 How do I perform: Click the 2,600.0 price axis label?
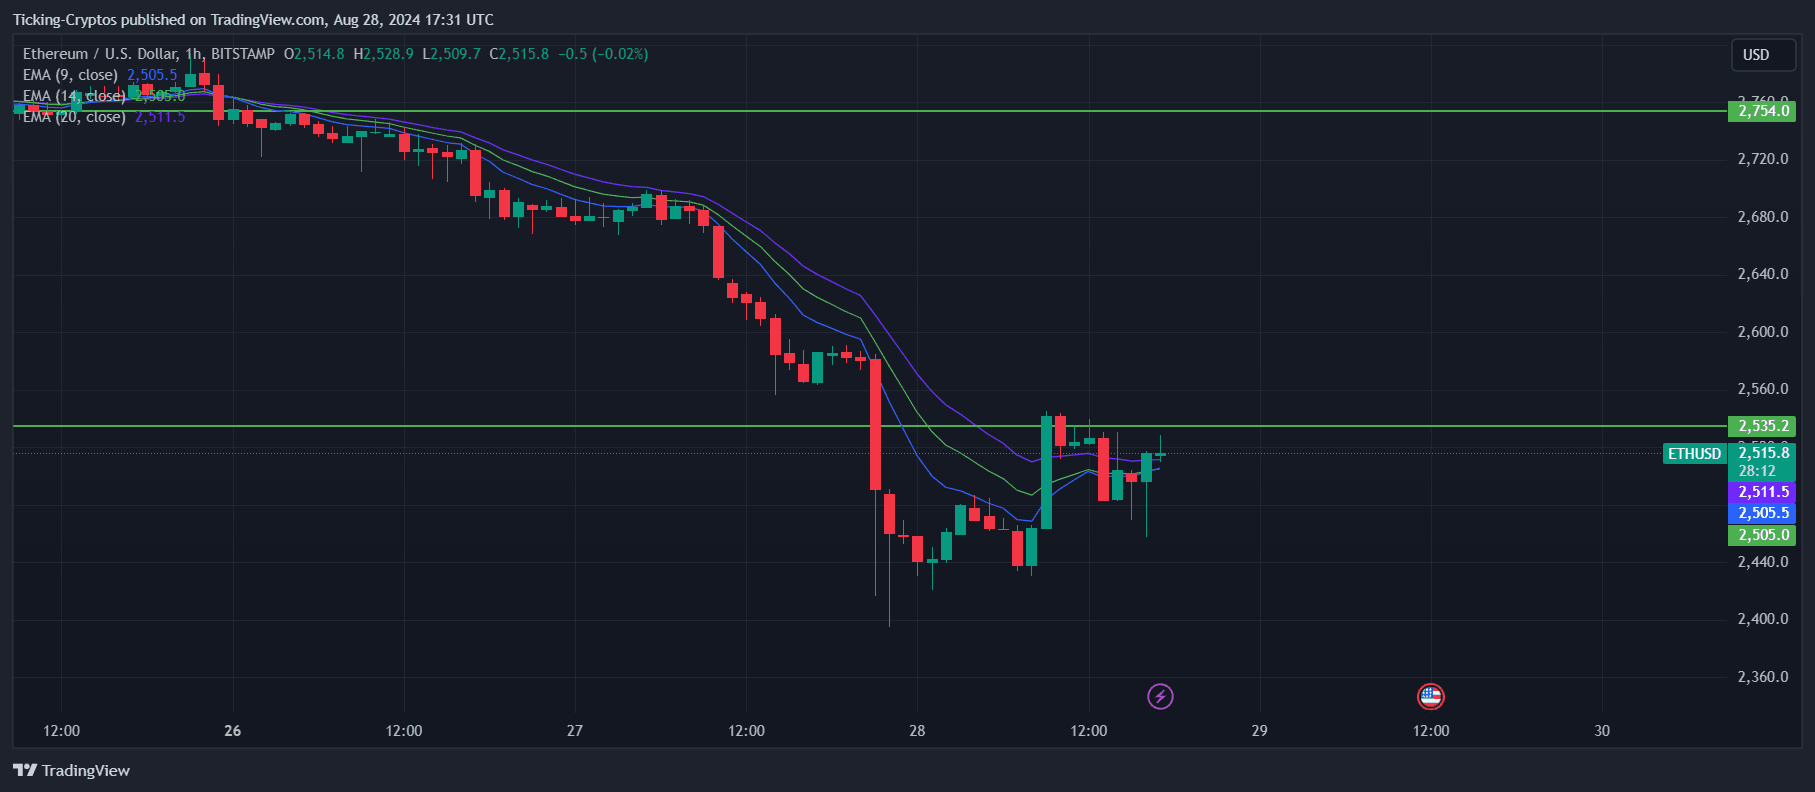1763,332
